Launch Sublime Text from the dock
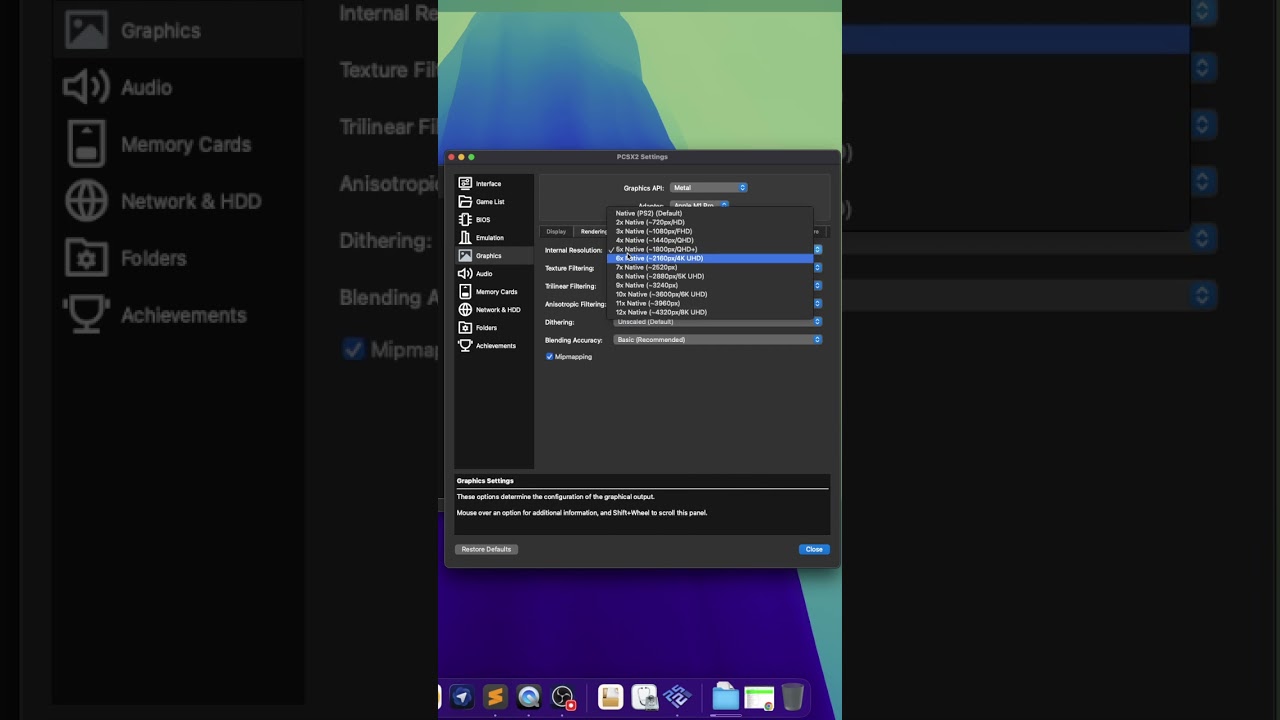This screenshot has height=720, width=1280. pos(495,697)
